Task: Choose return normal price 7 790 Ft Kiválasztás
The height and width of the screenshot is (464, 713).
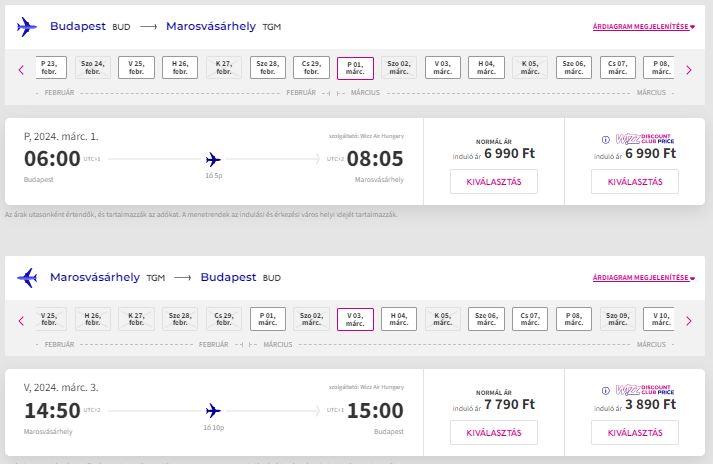Action: pyautogui.click(x=494, y=433)
